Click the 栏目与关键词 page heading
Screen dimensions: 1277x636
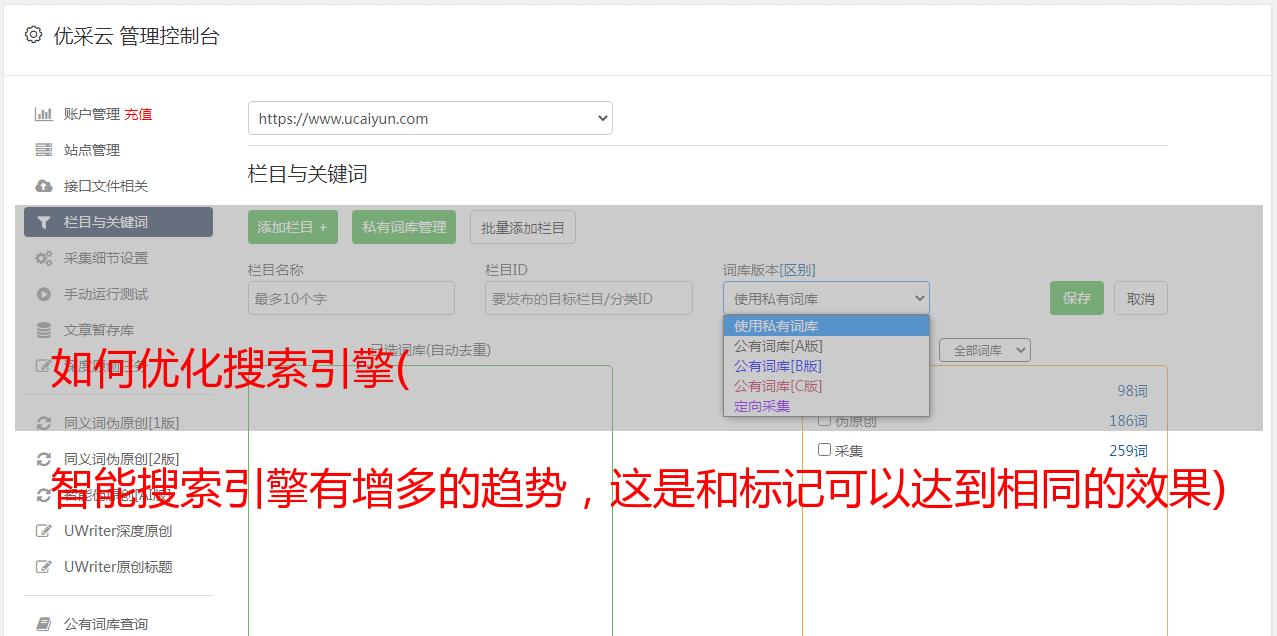coord(308,174)
